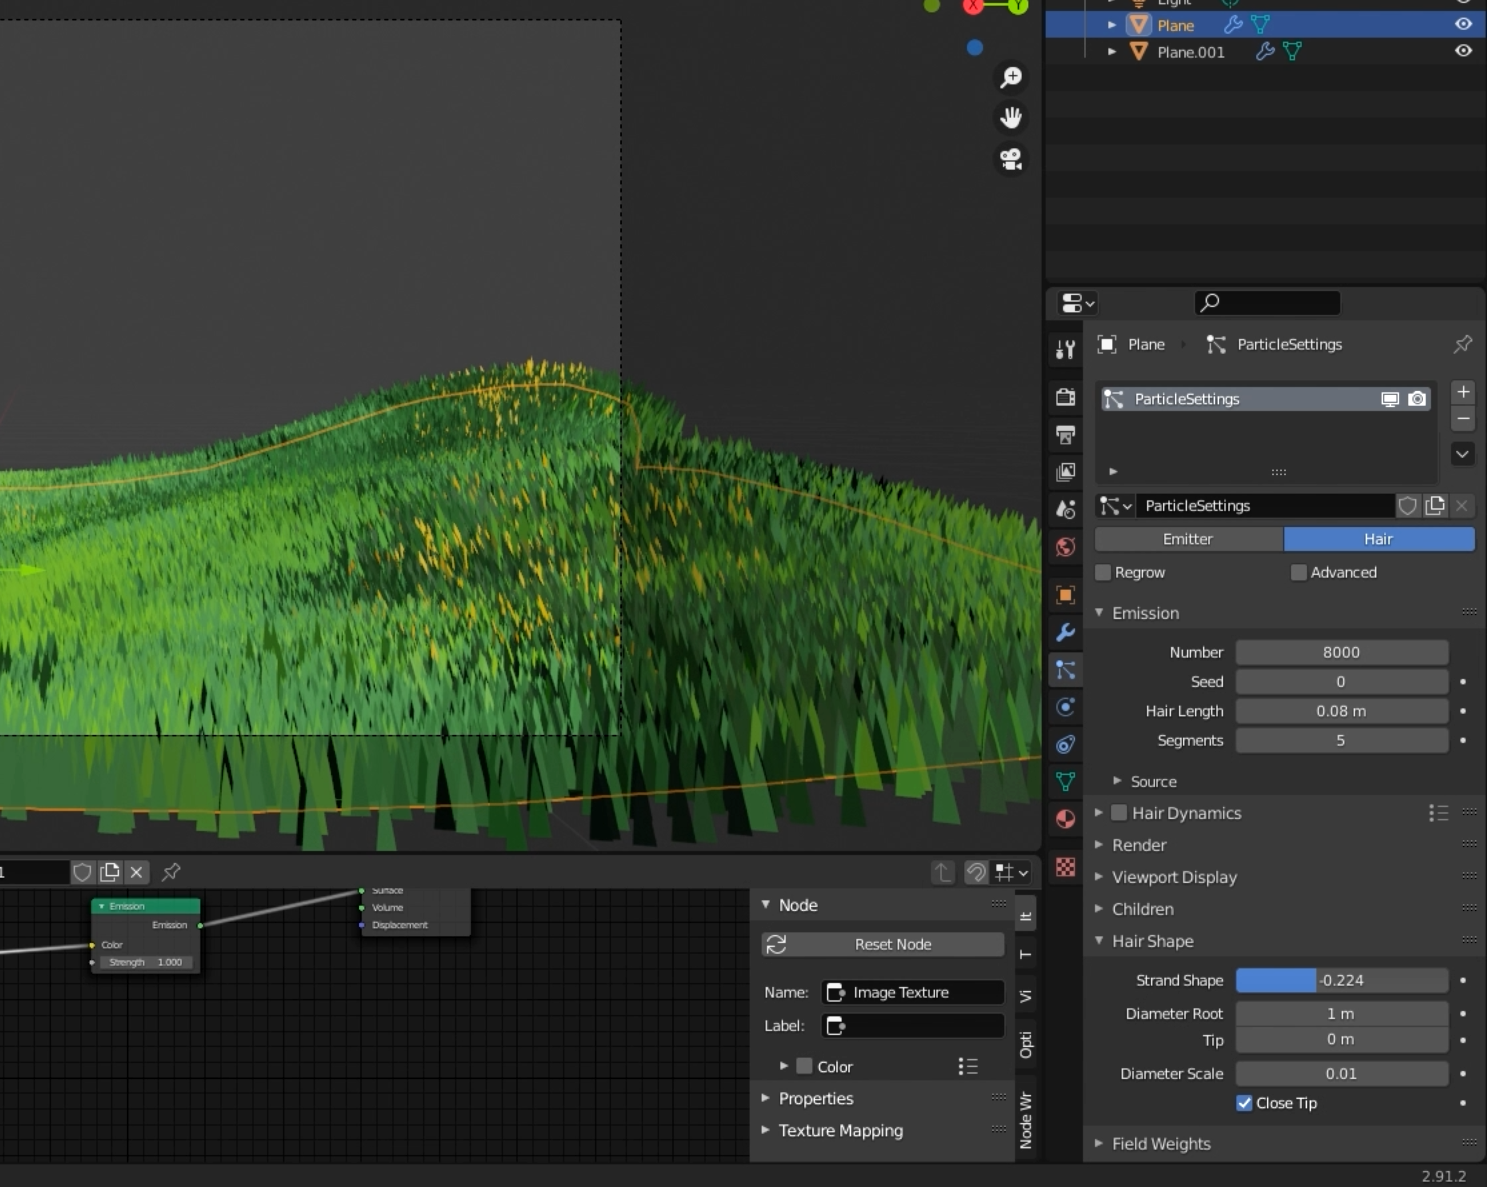Hide Plane.001 using its eye icon
This screenshot has width=1487, height=1187.
[x=1463, y=51]
